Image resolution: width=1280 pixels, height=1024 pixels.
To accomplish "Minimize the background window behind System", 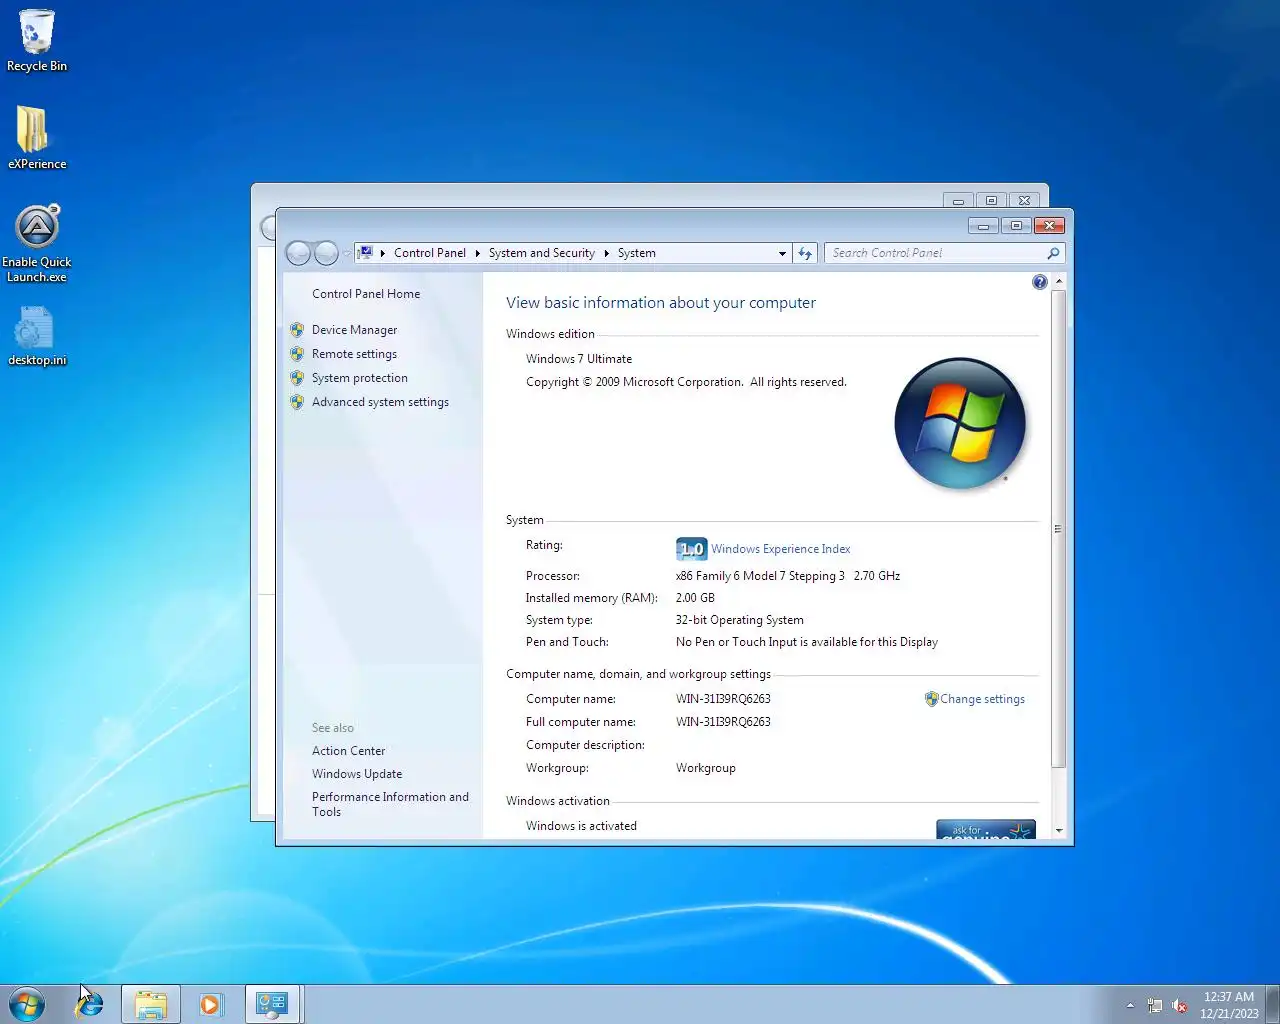I will click(958, 201).
